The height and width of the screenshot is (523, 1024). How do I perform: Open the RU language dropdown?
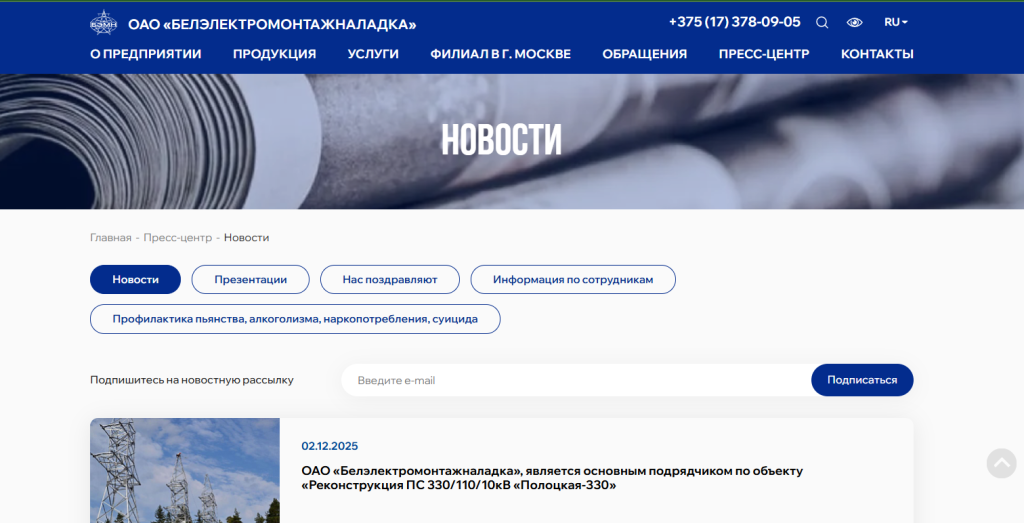point(896,22)
